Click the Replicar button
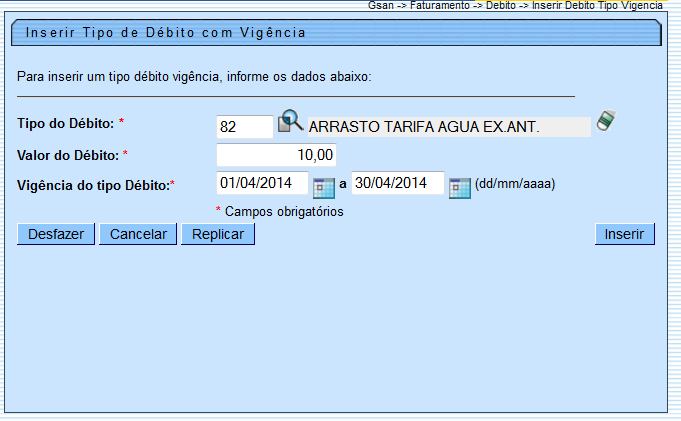The width and height of the screenshot is (681, 421). (218, 234)
